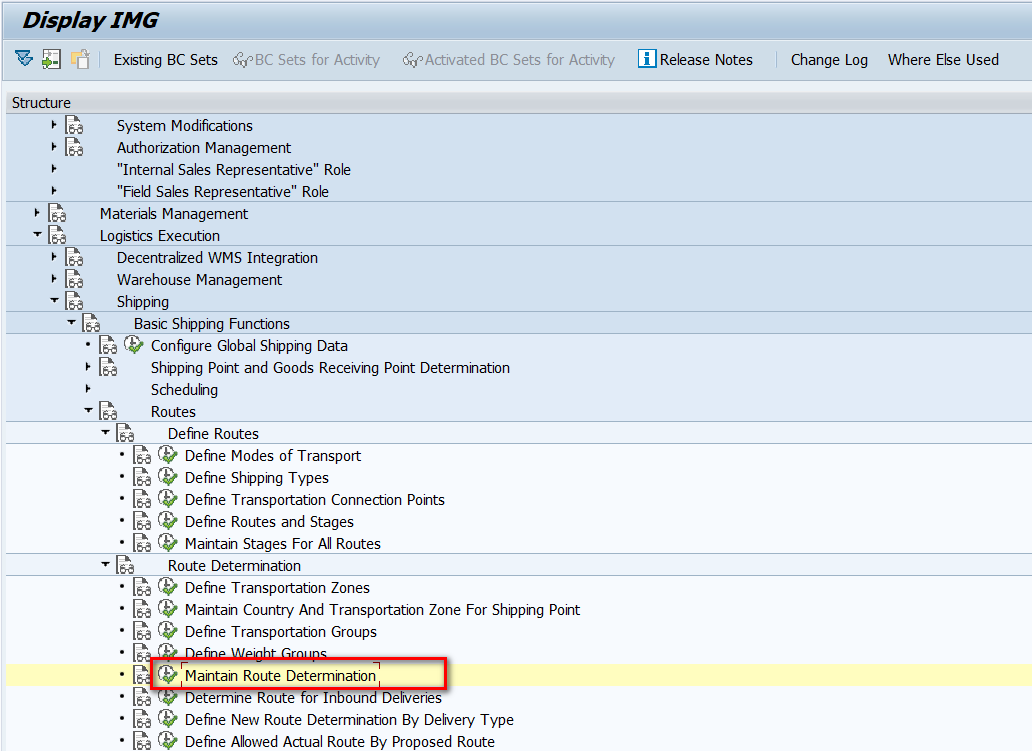Click the documentation icon next to Configure Global Shipping Data
Viewport: 1032px width, 751px height.
tap(108, 345)
